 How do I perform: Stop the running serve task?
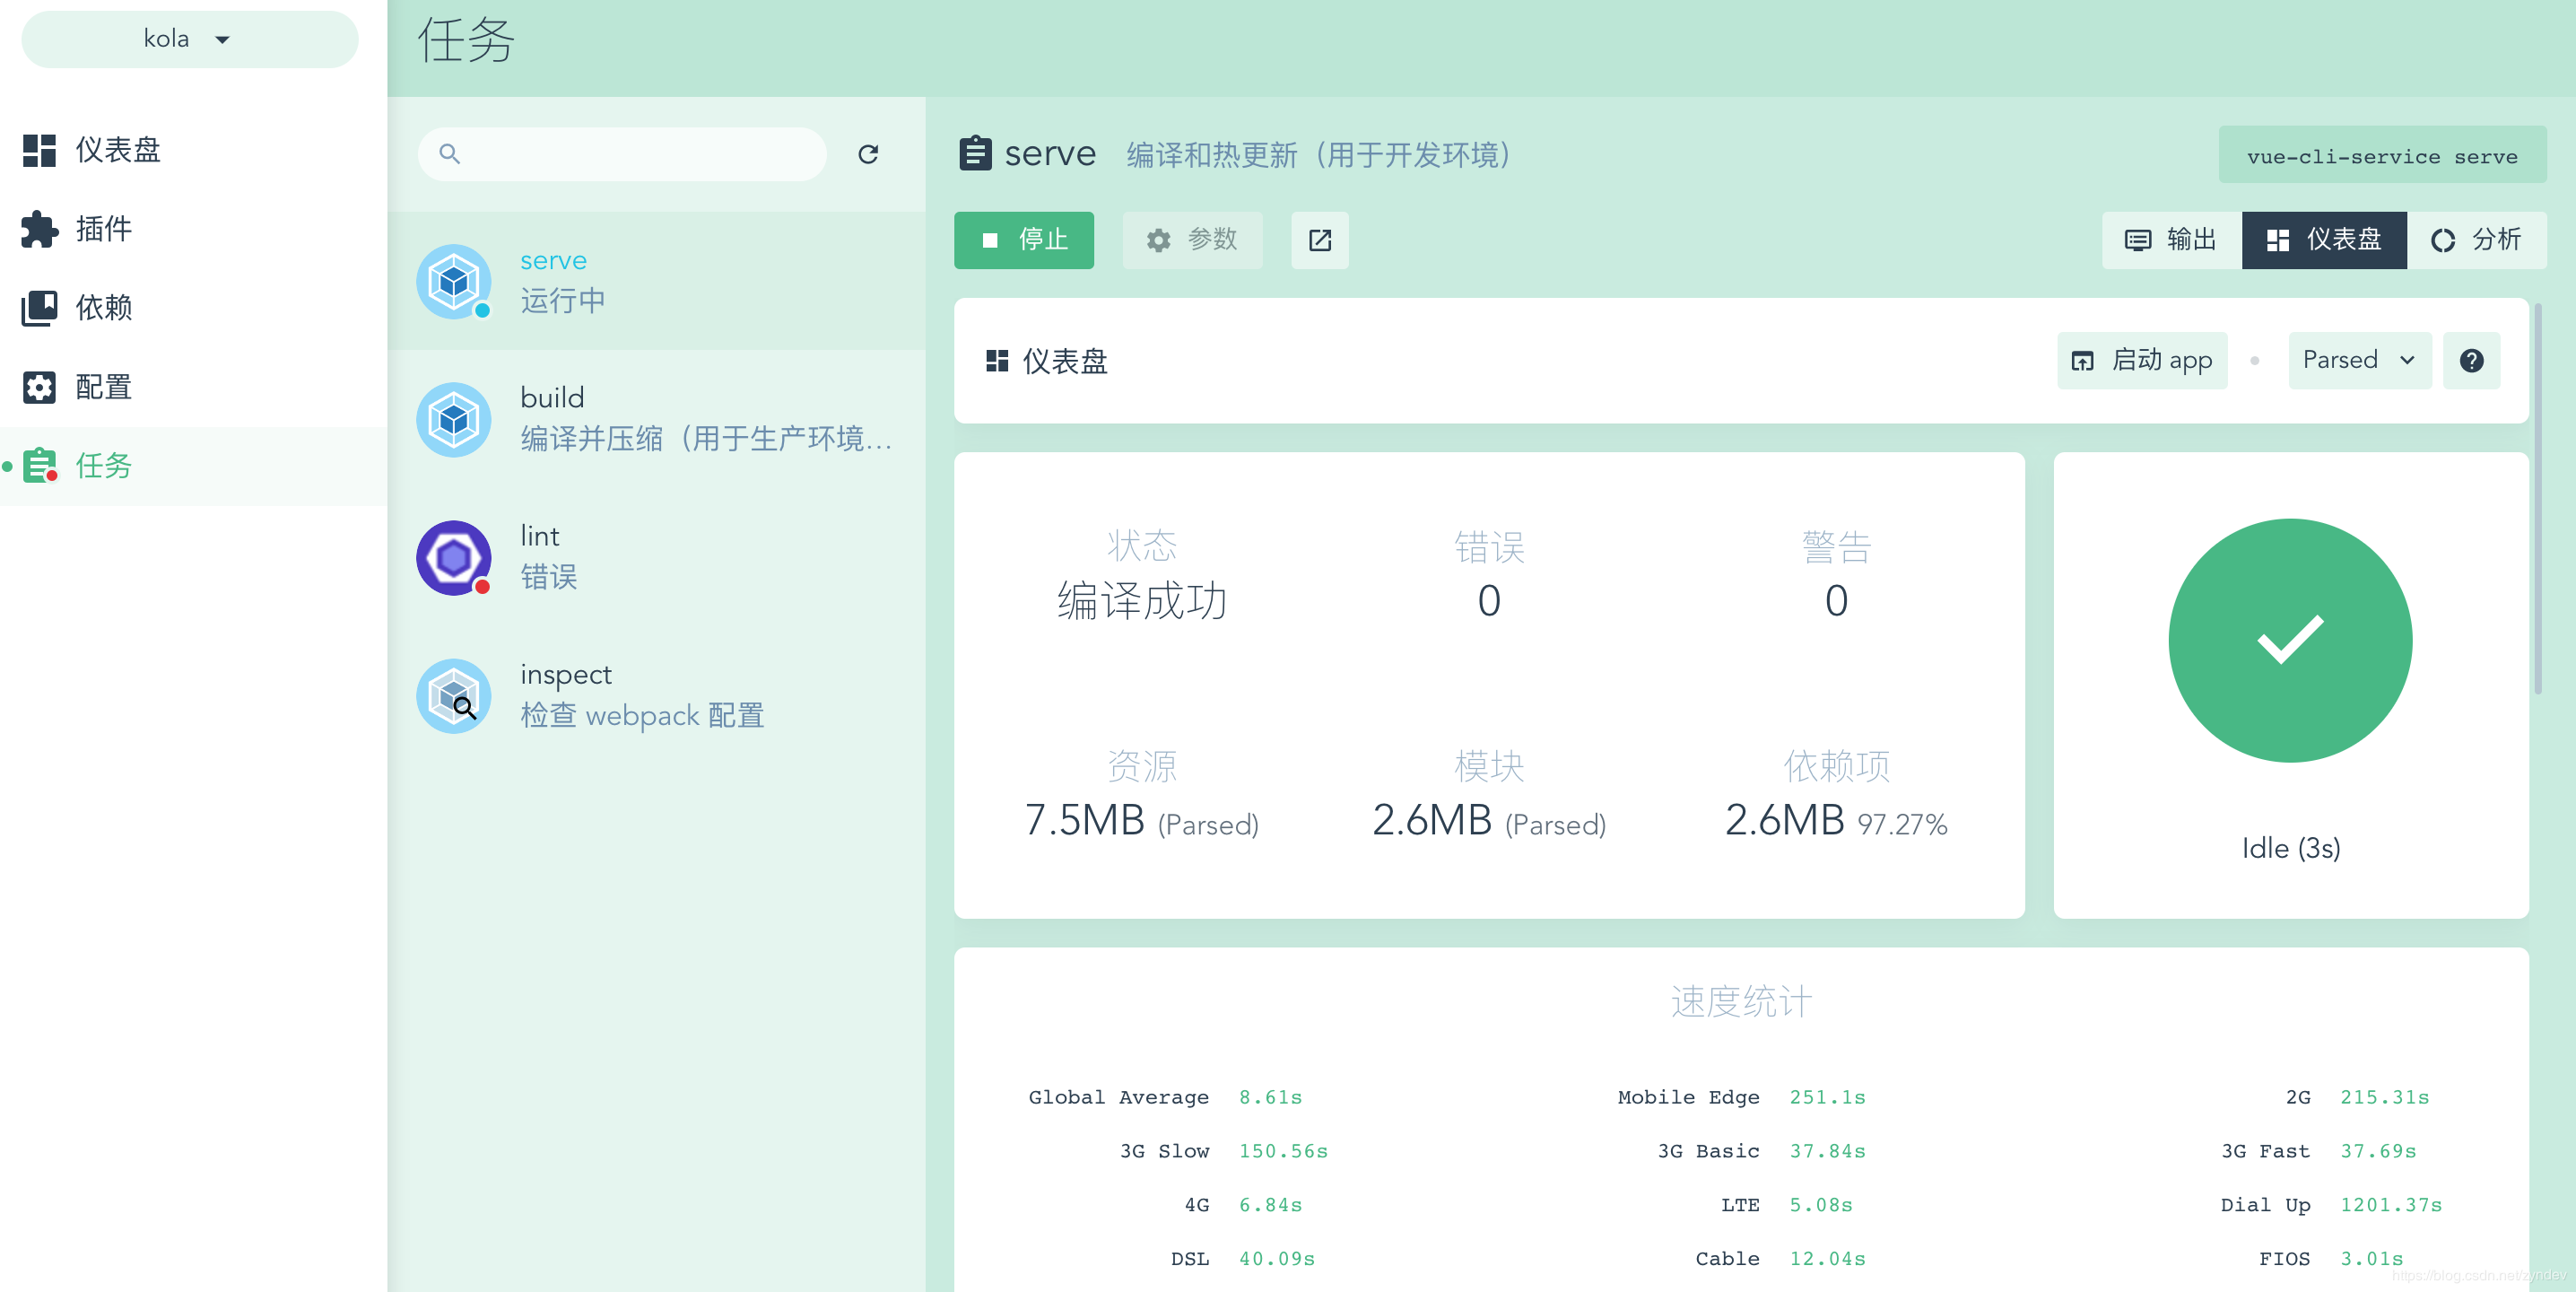pyautogui.click(x=1023, y=240)
